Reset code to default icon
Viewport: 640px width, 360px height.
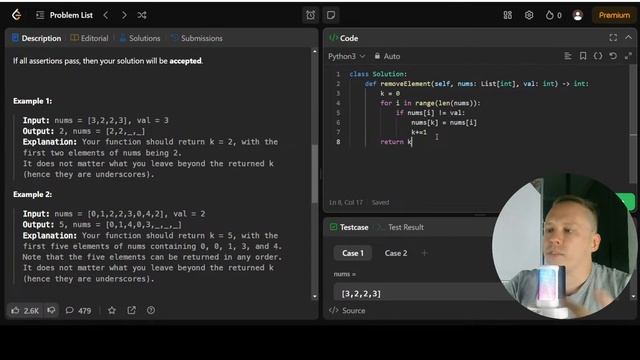pos(613,56)
